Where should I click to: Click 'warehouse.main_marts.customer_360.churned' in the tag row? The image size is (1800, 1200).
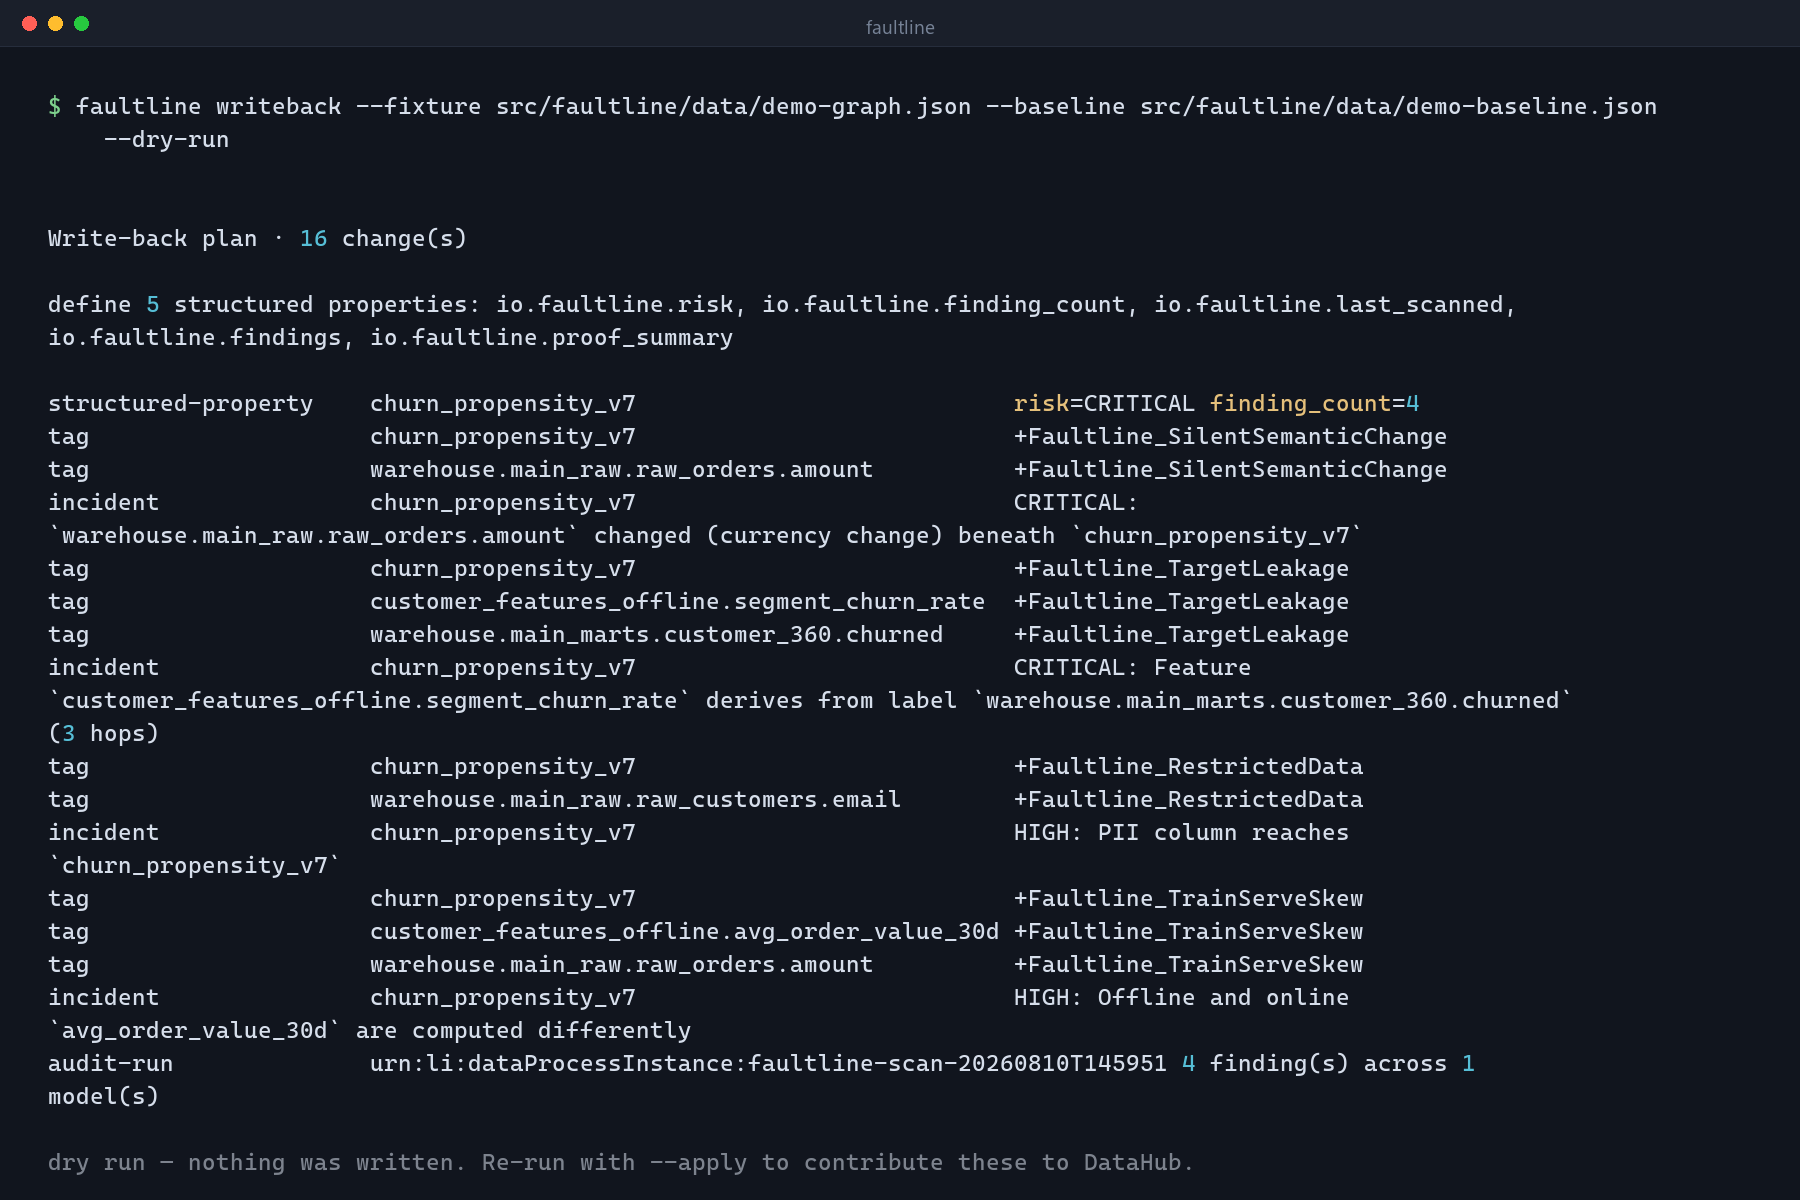point(657,634)
